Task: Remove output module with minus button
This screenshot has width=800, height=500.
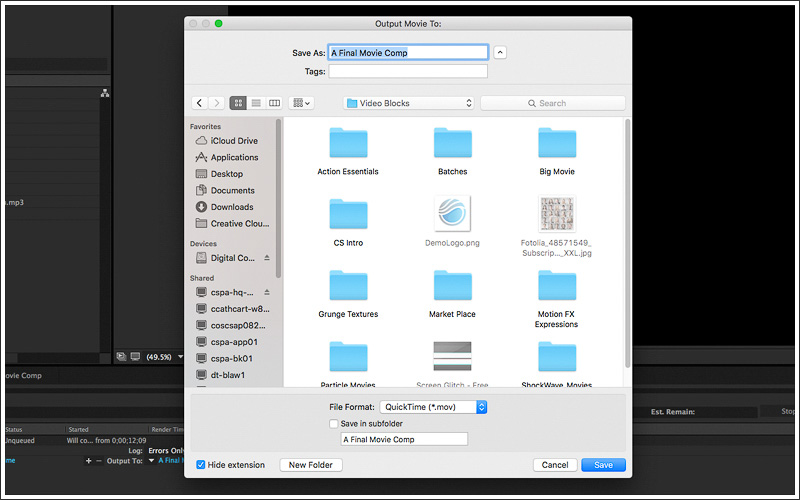Action: tap(99, 461)
